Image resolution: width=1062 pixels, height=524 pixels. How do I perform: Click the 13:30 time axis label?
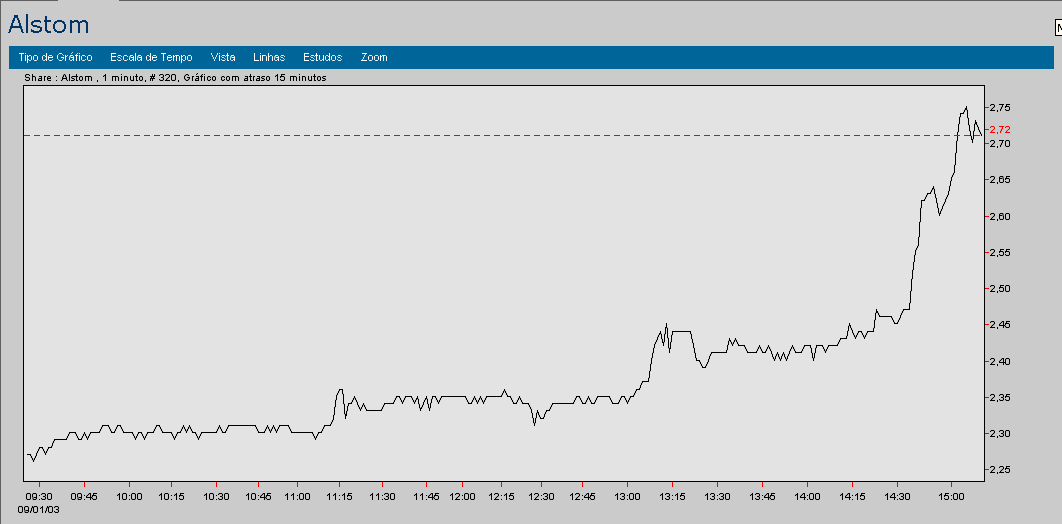(x=718, y=496)
